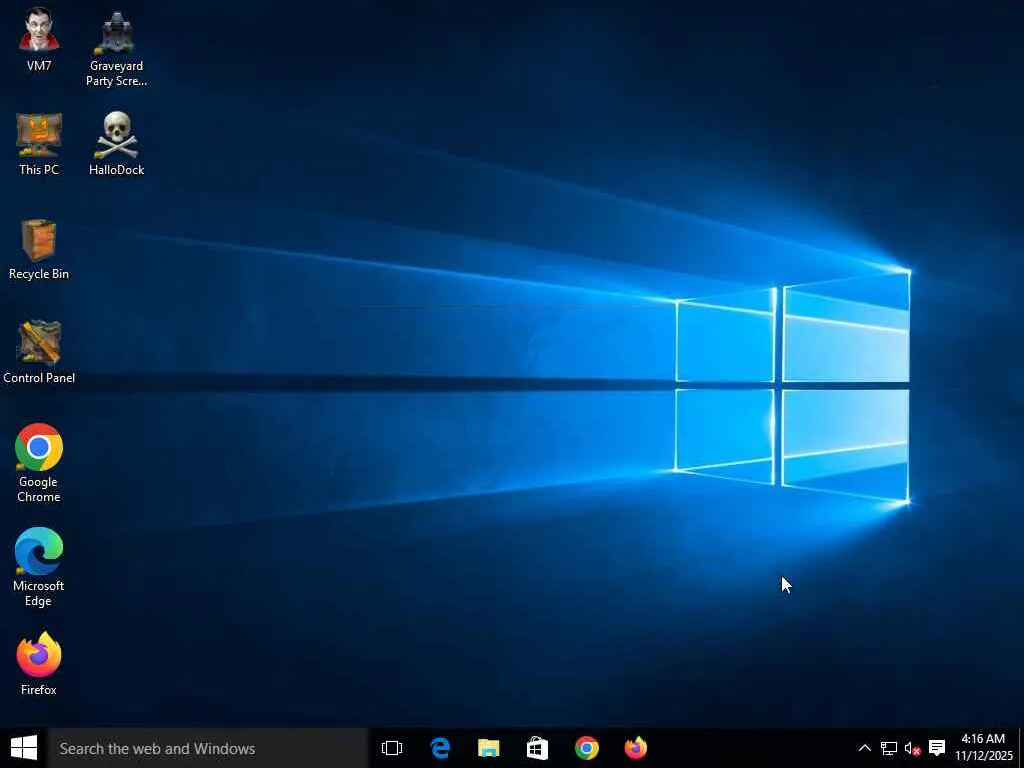The image size is (1024, 768).
Task: Open the taskbar clock showing 4:16 AM
Action: [x=984, y=747]
